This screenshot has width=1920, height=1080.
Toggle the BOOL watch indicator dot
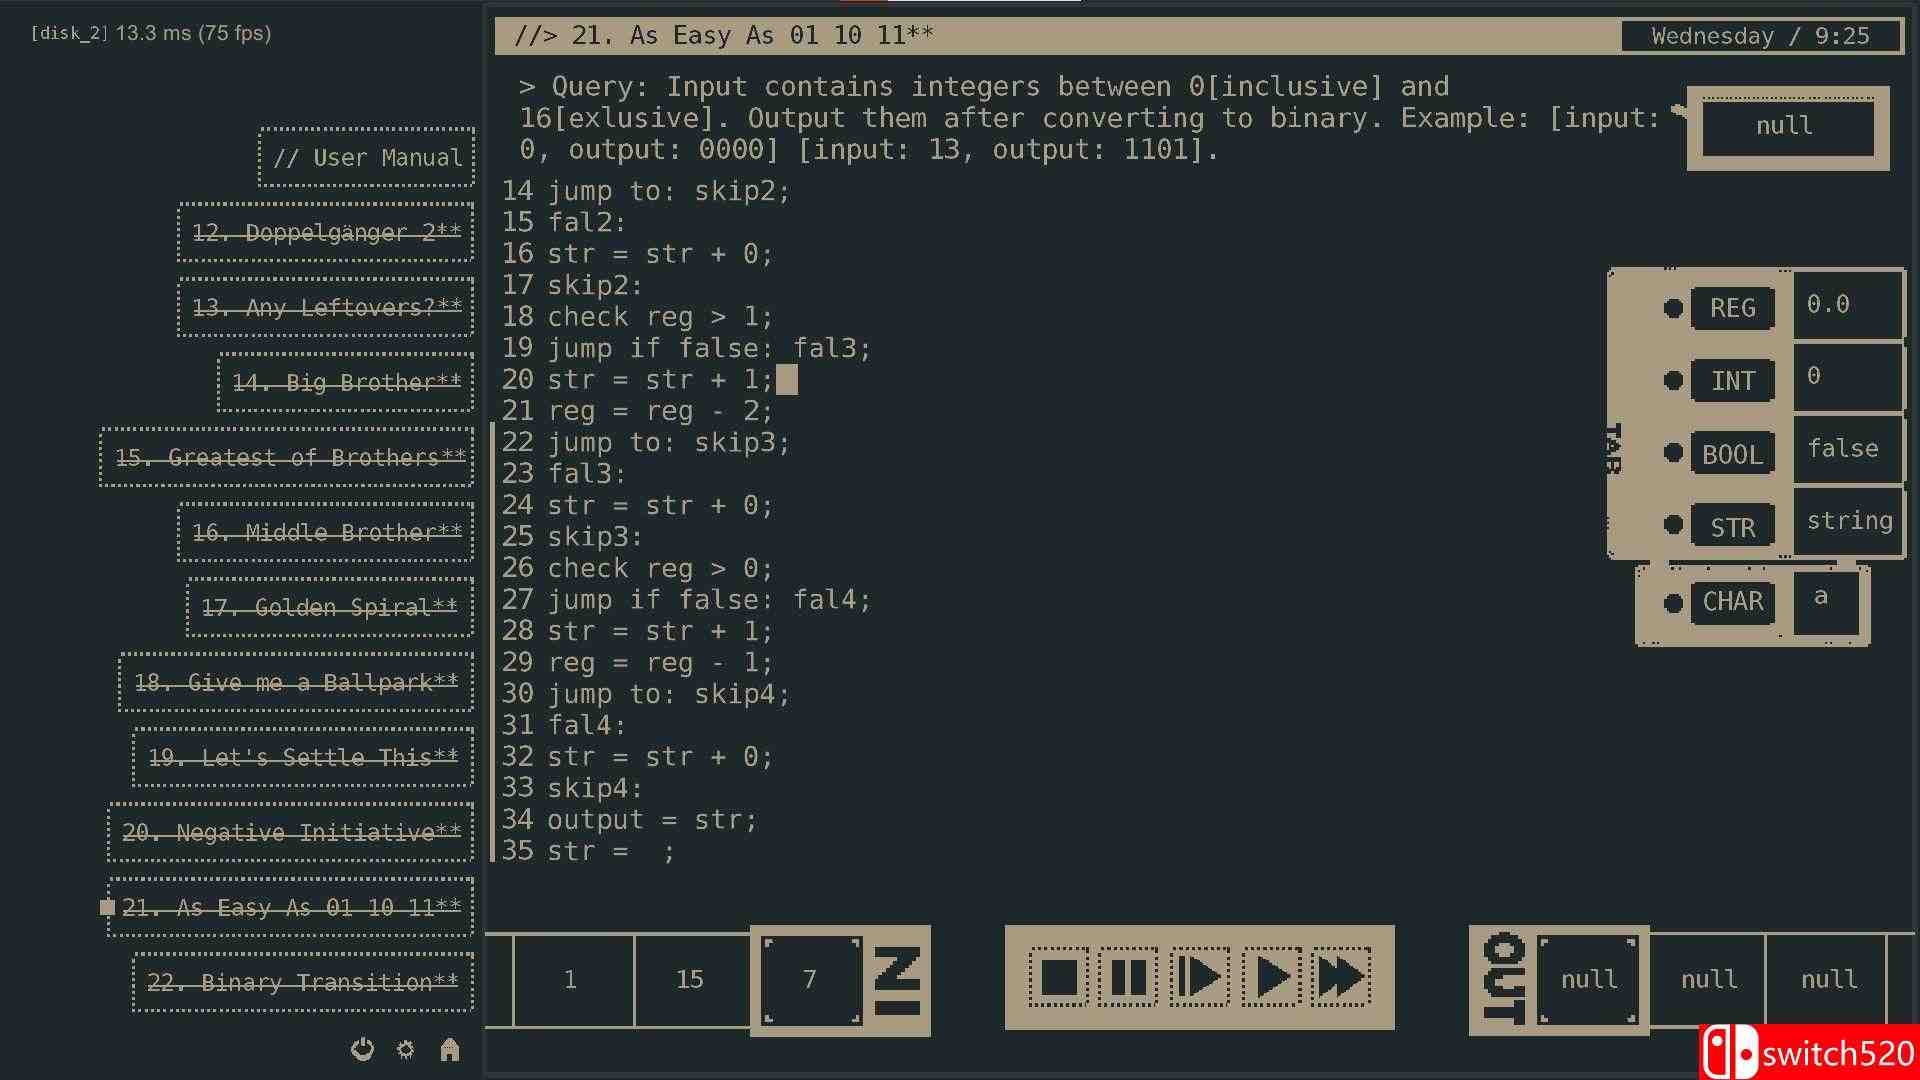pyautogui.click(x=1671, y=453)
